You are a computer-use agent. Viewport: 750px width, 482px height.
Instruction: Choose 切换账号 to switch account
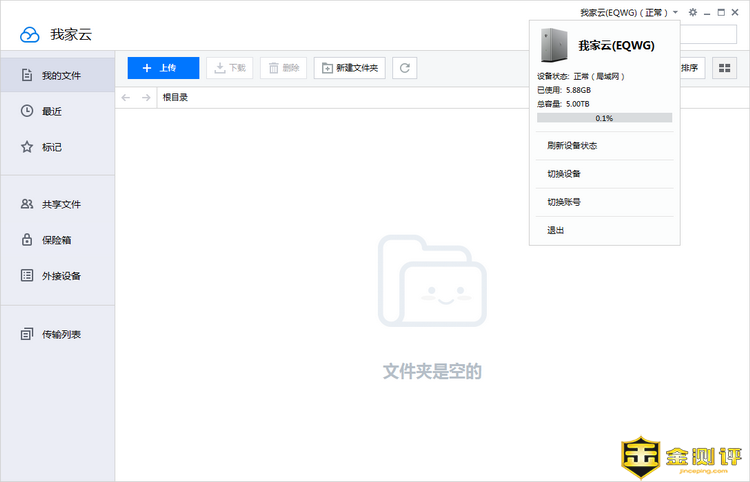[x=564, y=202]
